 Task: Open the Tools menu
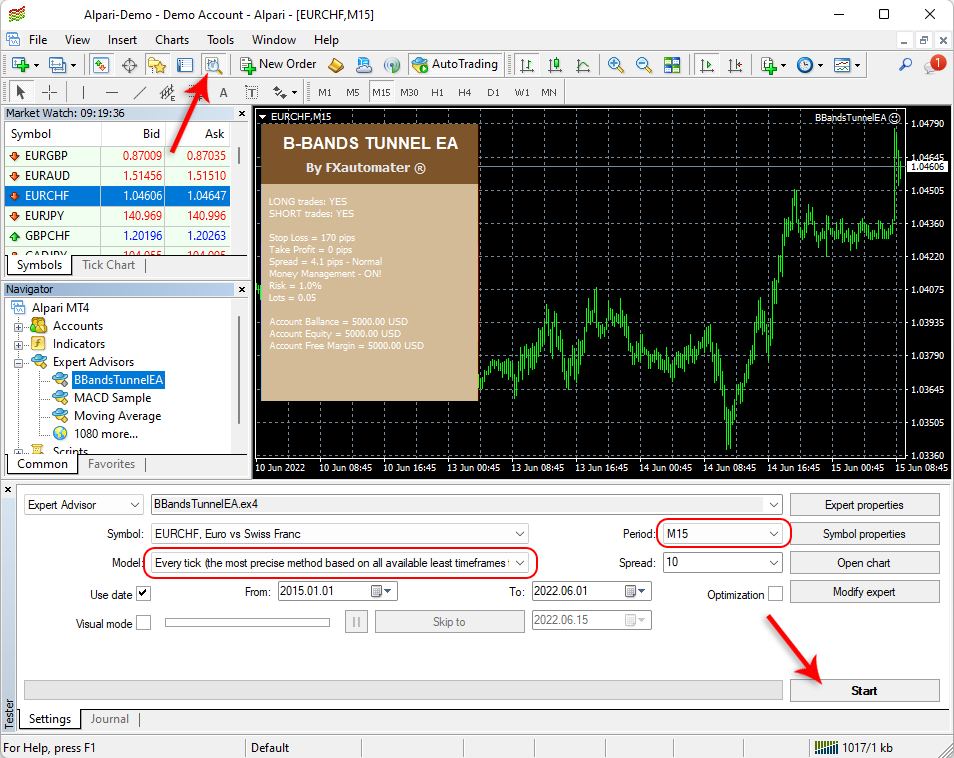pos(220,40)
